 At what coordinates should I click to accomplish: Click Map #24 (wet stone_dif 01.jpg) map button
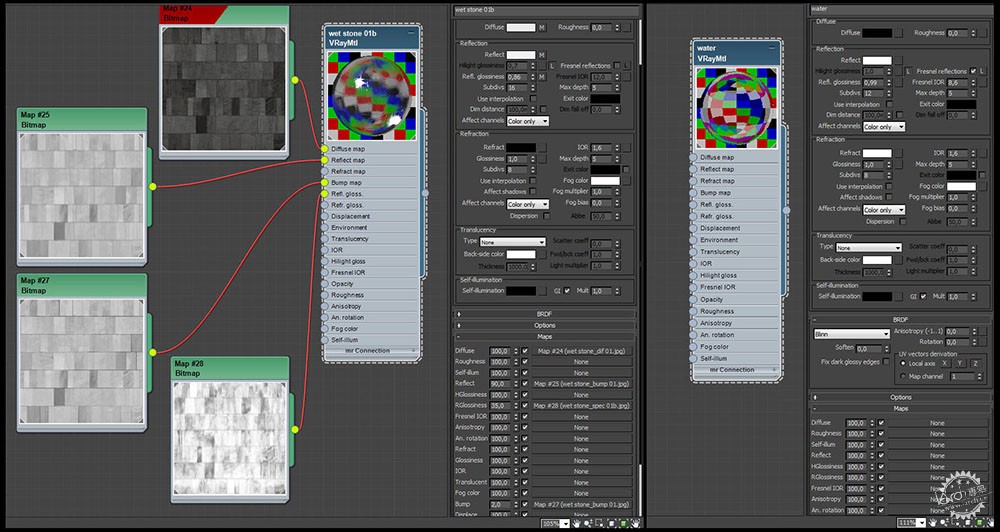[x=581, y=351]
